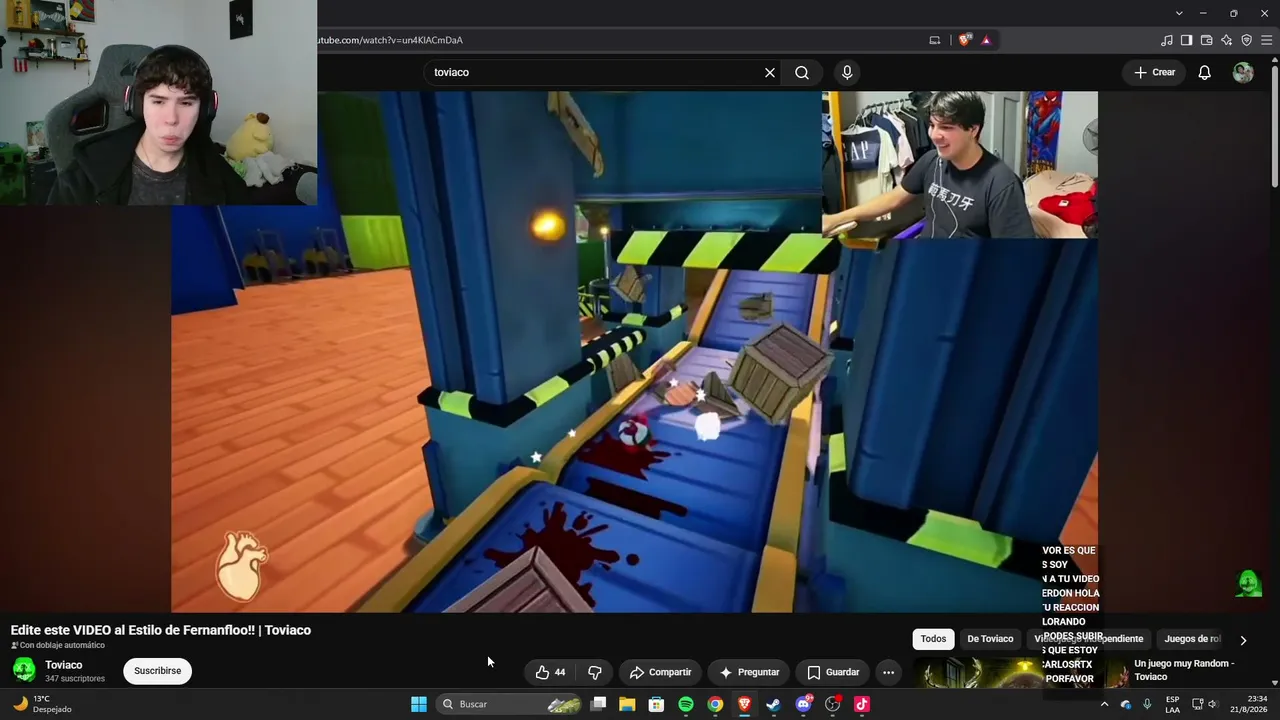The height and width of the screenshot is (720, 1280).
Task: Open the Crear upload menu
Action: click(1154, 72)
